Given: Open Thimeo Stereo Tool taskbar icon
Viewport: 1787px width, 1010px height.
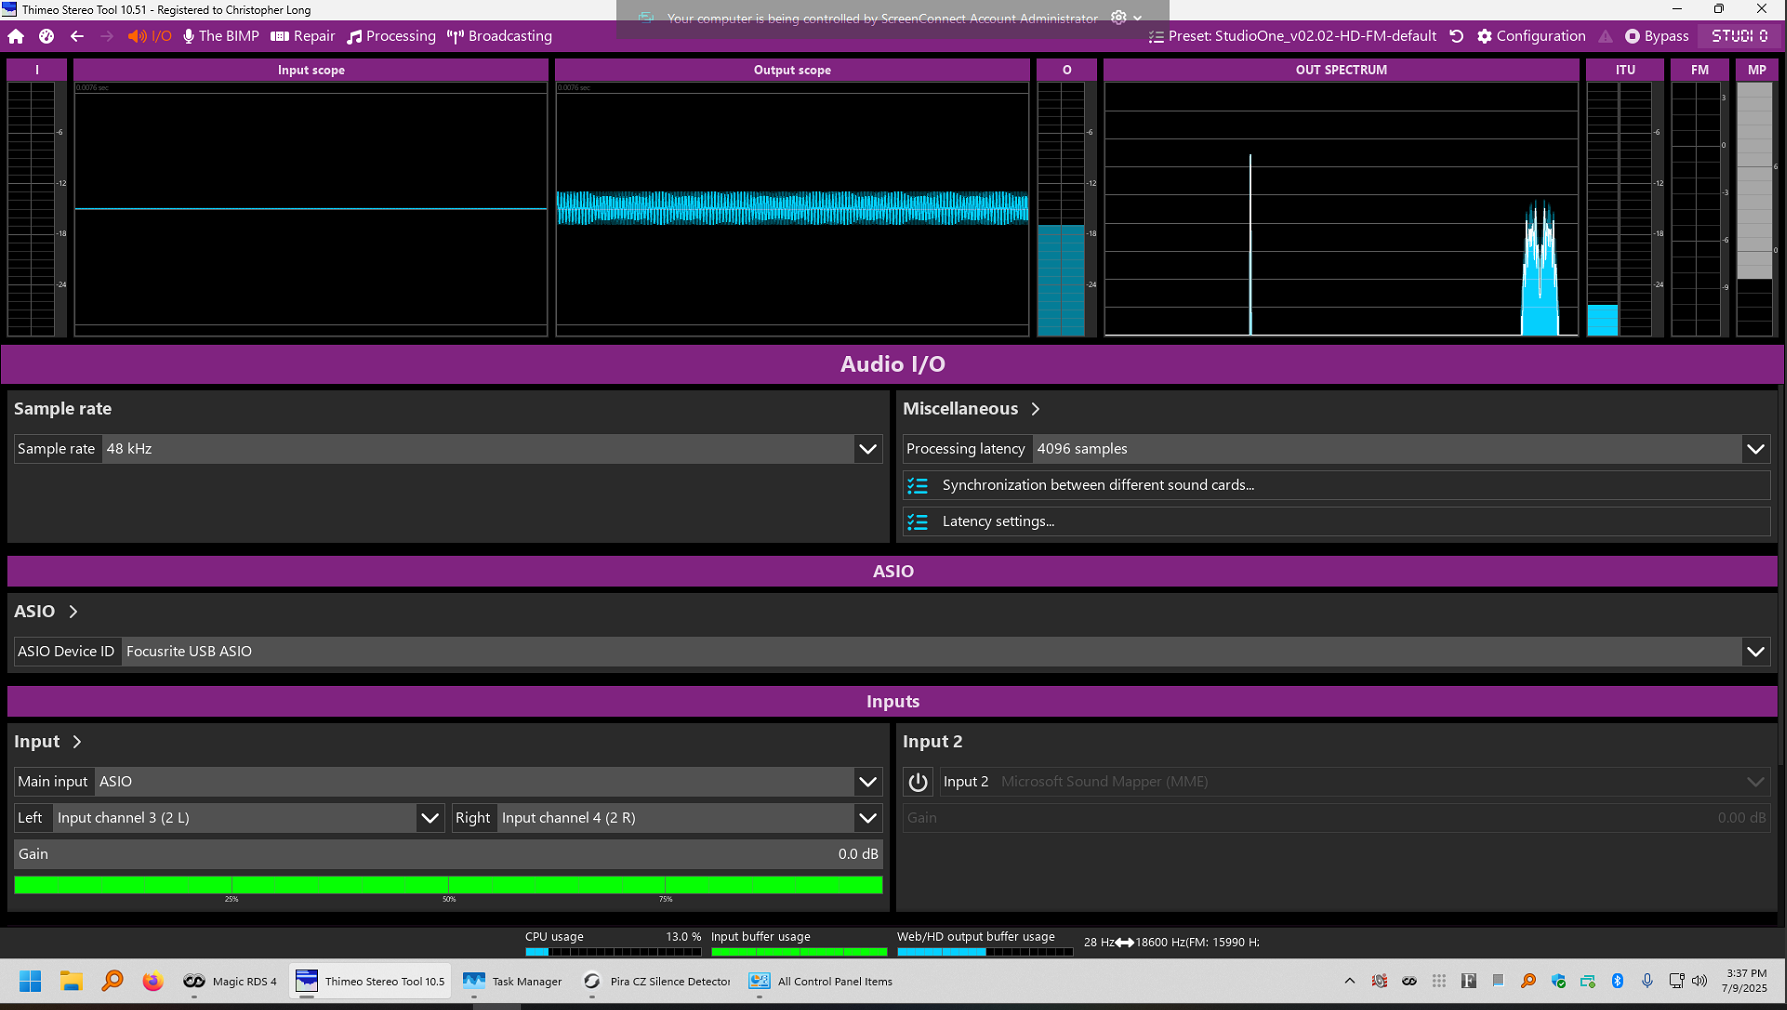Looking at the screenshot, I should [x=371, y=981].
